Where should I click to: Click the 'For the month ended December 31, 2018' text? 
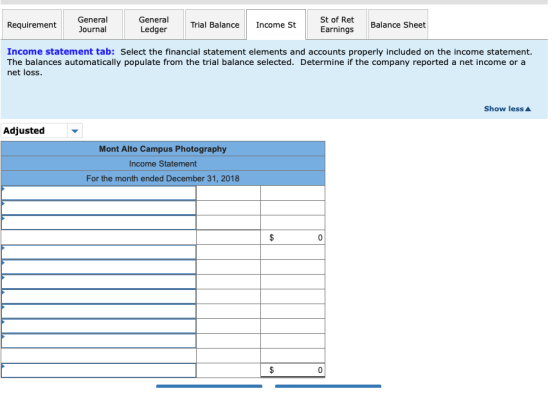163,179
